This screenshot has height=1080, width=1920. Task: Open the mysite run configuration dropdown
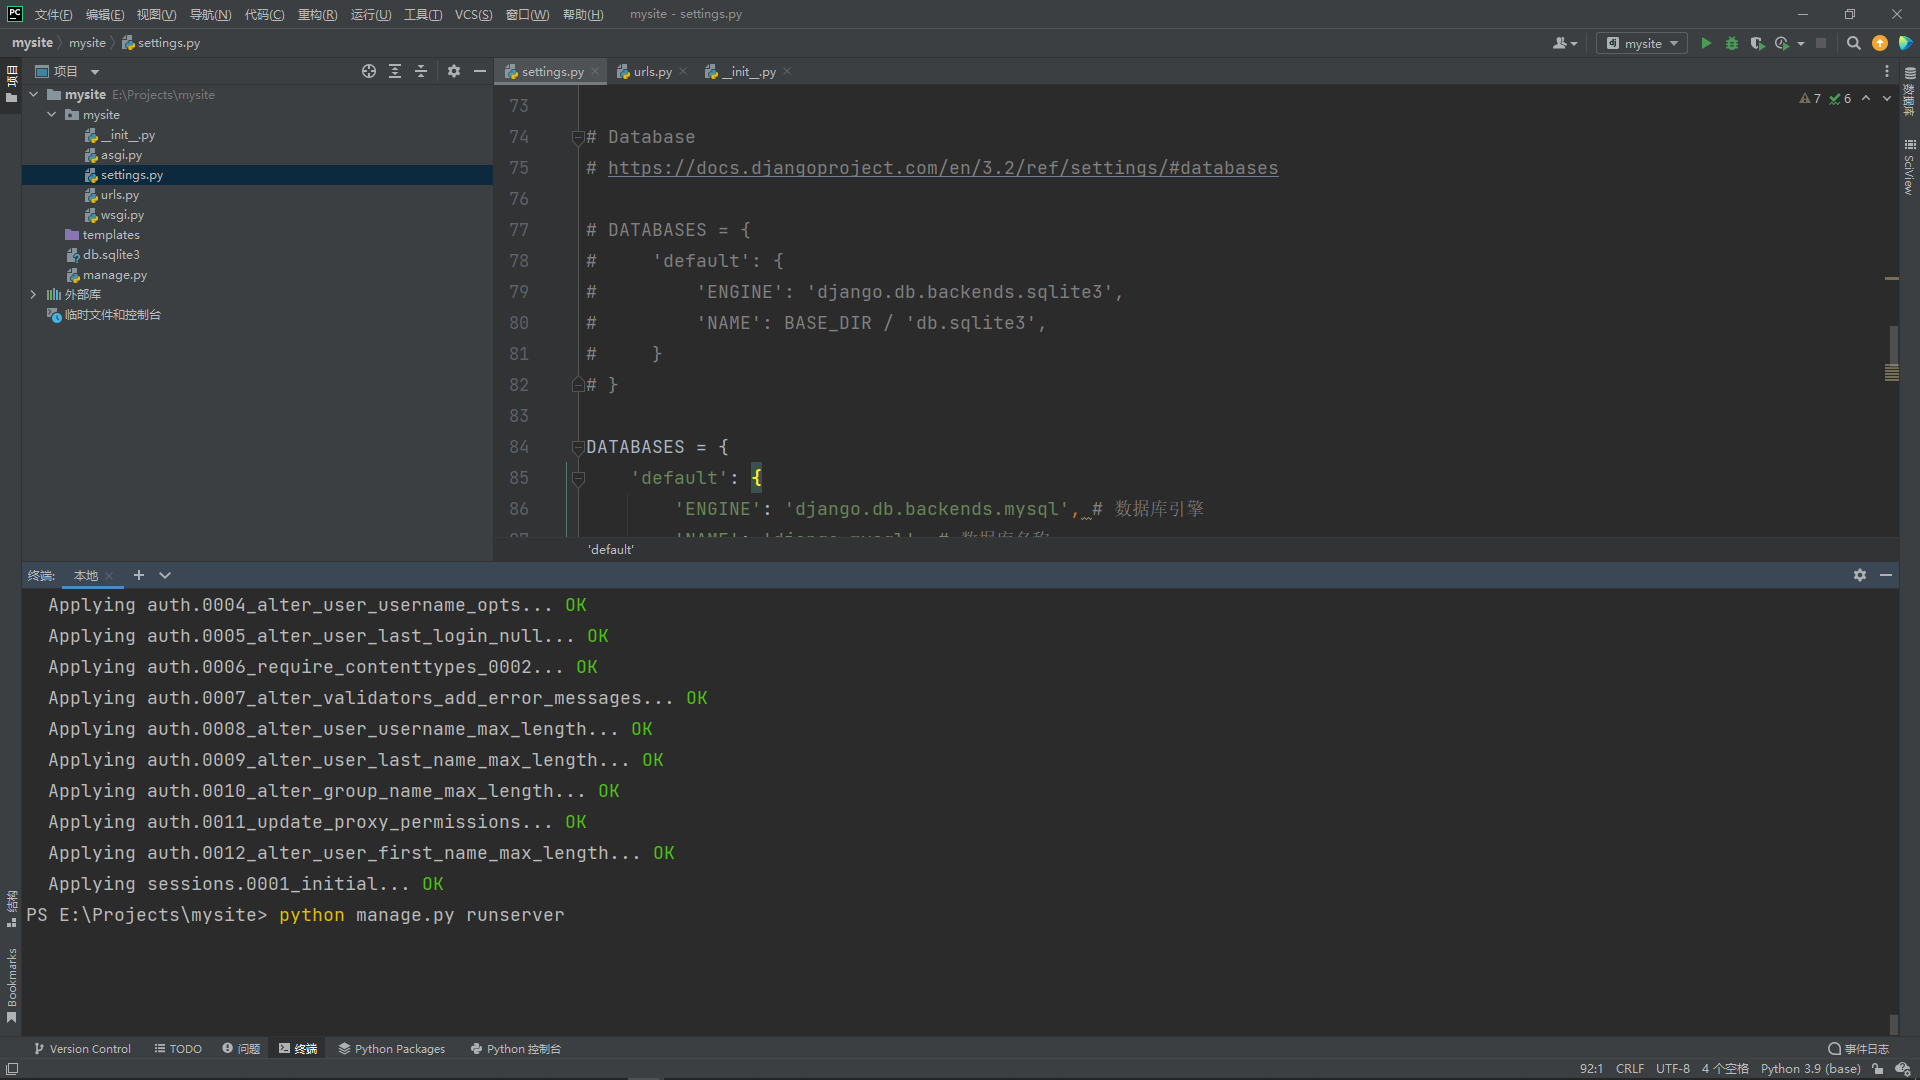pos(1642,43)
